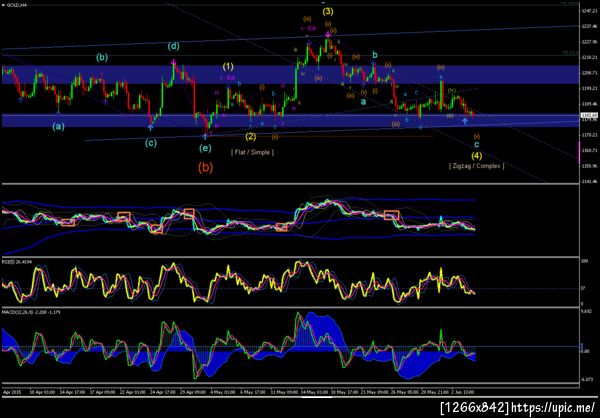Click the (1) wave label
This screenshot has height=418, width=600.
pos(228,67)
